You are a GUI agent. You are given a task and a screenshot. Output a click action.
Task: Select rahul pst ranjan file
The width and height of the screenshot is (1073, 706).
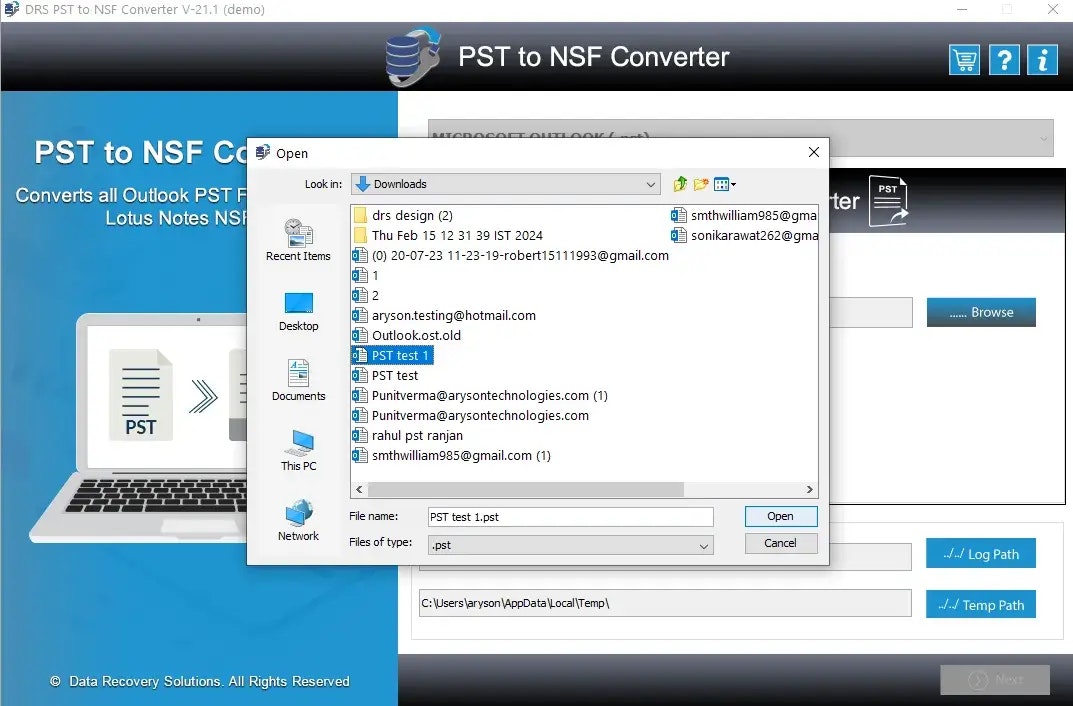tap(407, 435)
